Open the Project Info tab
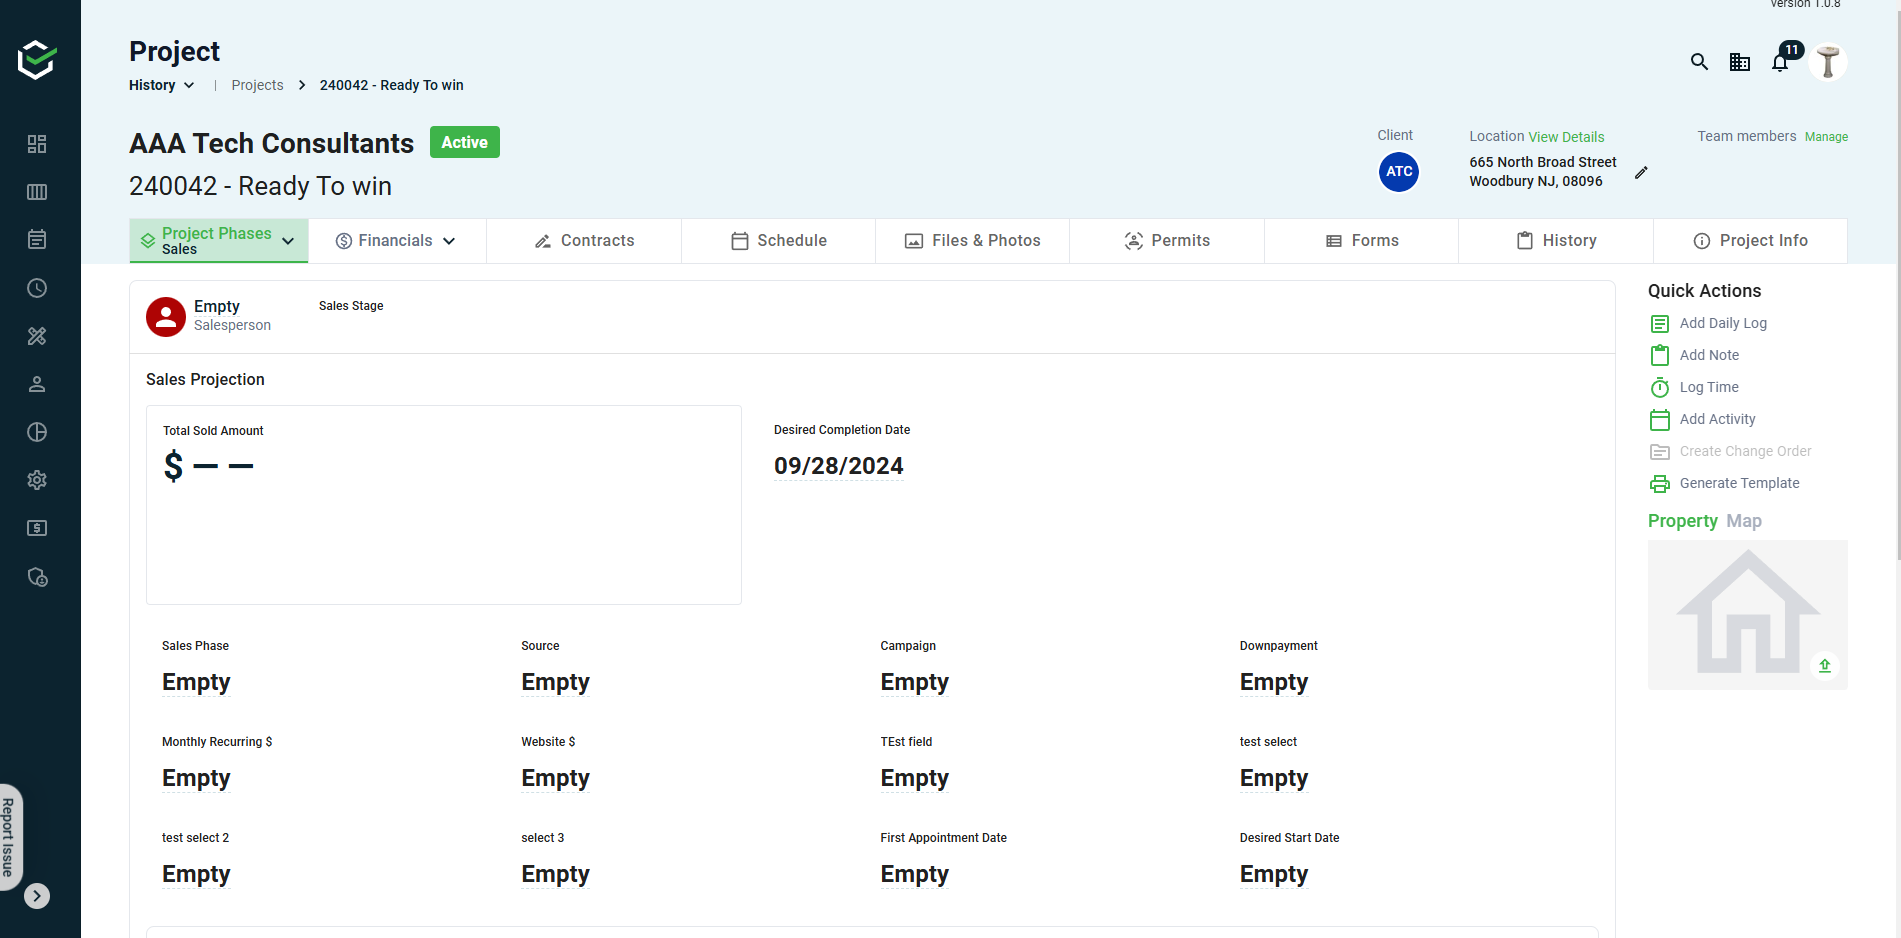 [1750, 241]
